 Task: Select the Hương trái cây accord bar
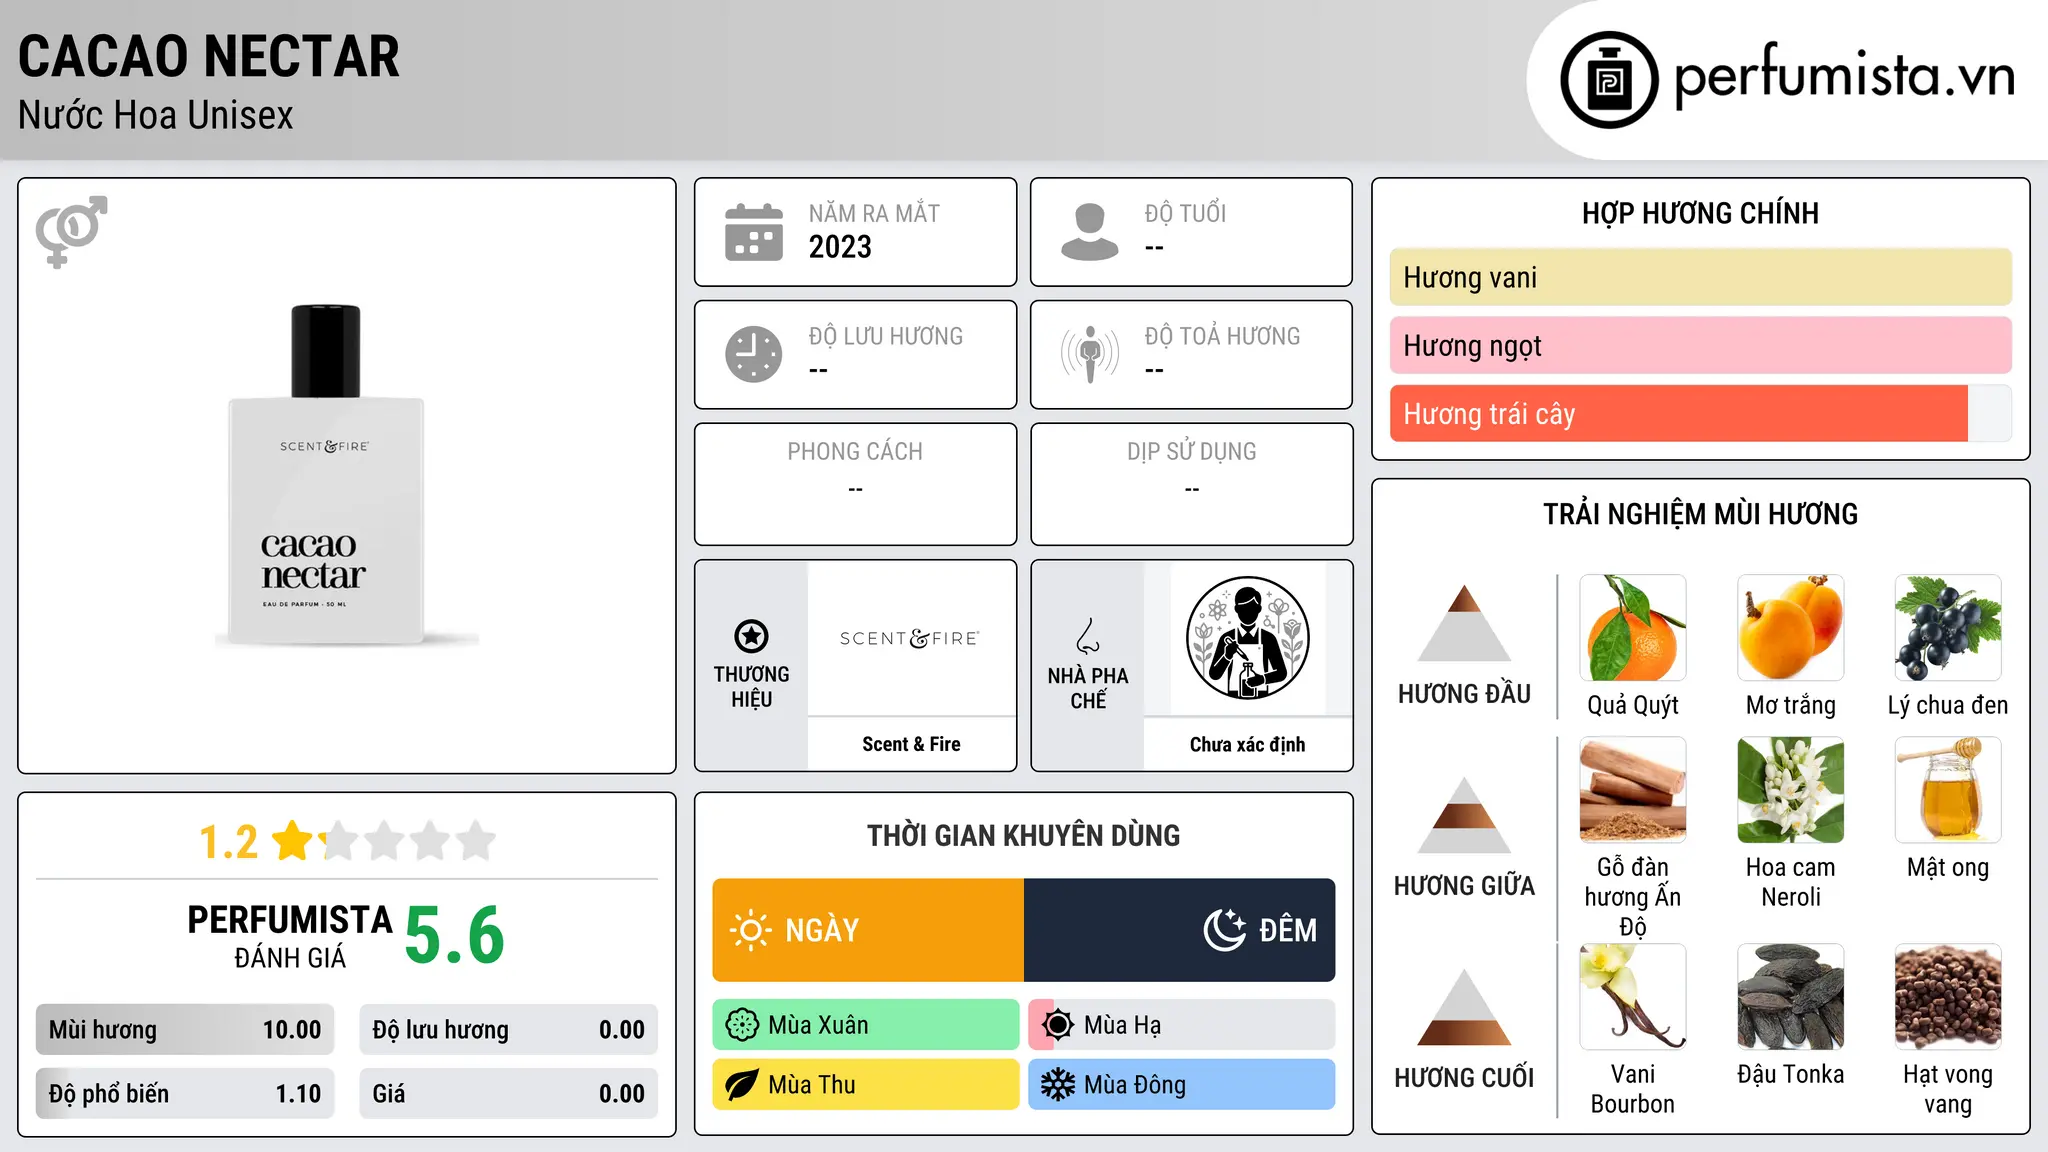pos(1700,413)
